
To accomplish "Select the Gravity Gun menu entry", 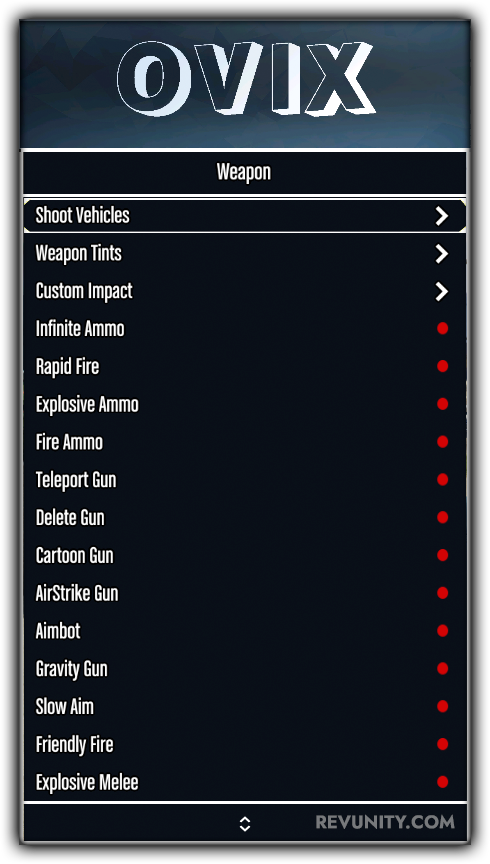I will (245, 668).
